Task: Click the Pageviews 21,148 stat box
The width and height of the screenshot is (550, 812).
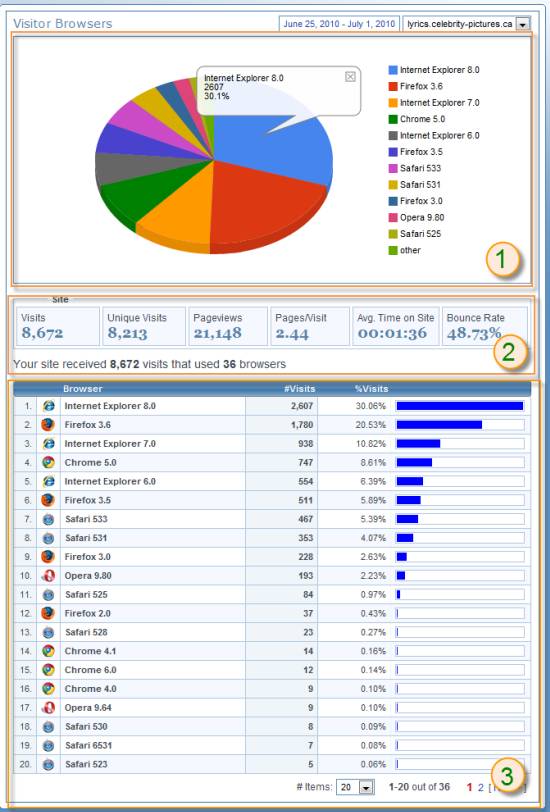Action: (x=228, y=326)
